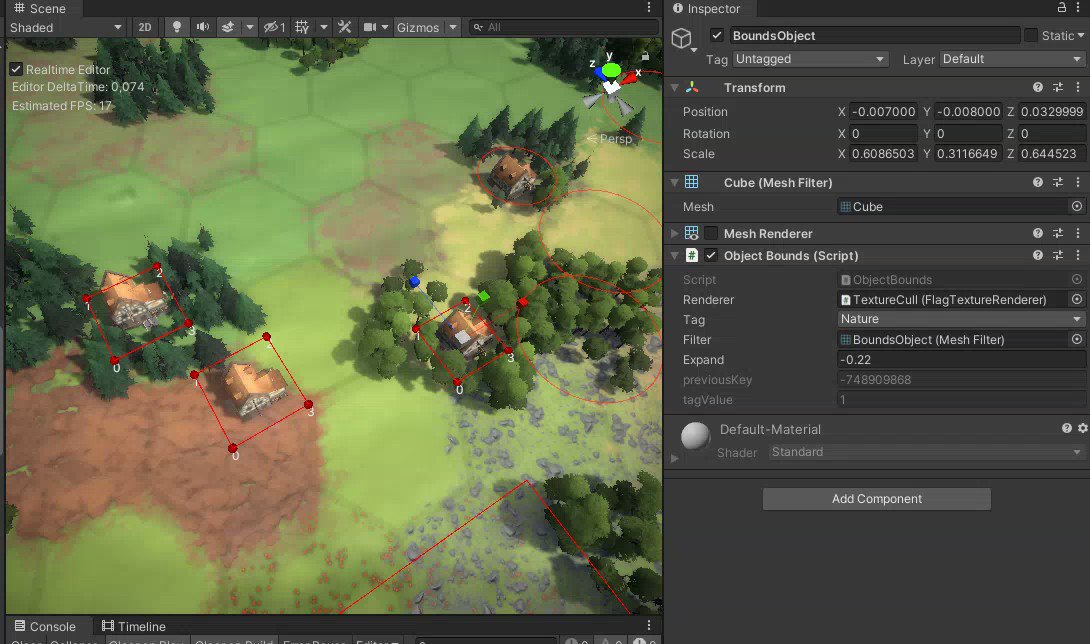
Task: Open Mesh Renderer three-dot menu
Action: pos(1078,233)
